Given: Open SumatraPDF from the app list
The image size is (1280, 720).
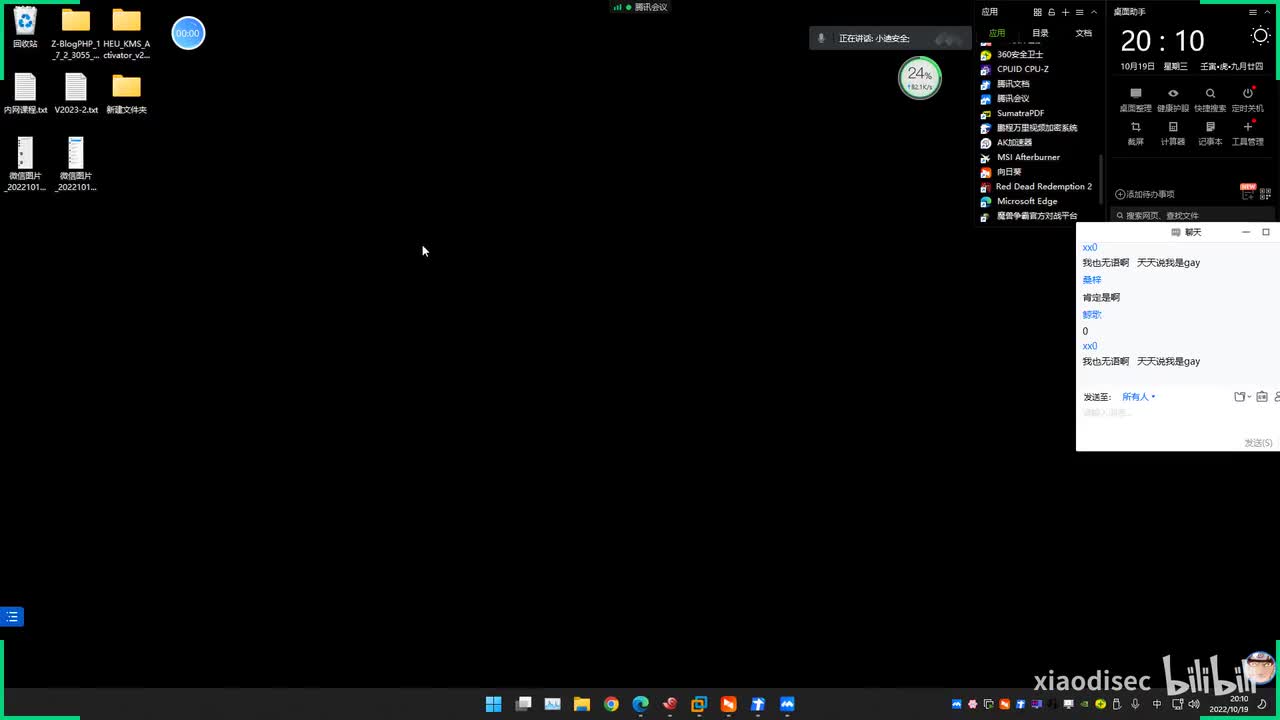Looking at the screenshot, I should [1012, 113].
